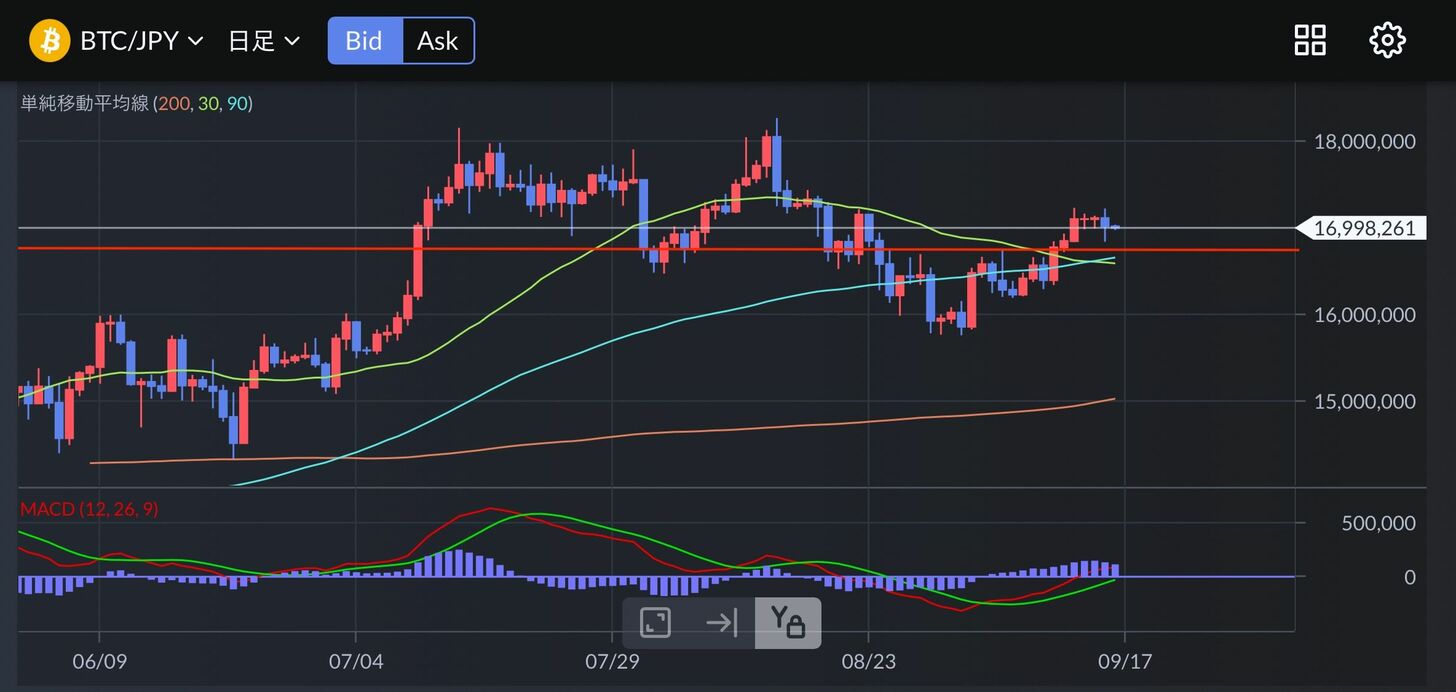Click the 18,000,000 price axis label
The image size is (1456, 692).
(1364, 141)
